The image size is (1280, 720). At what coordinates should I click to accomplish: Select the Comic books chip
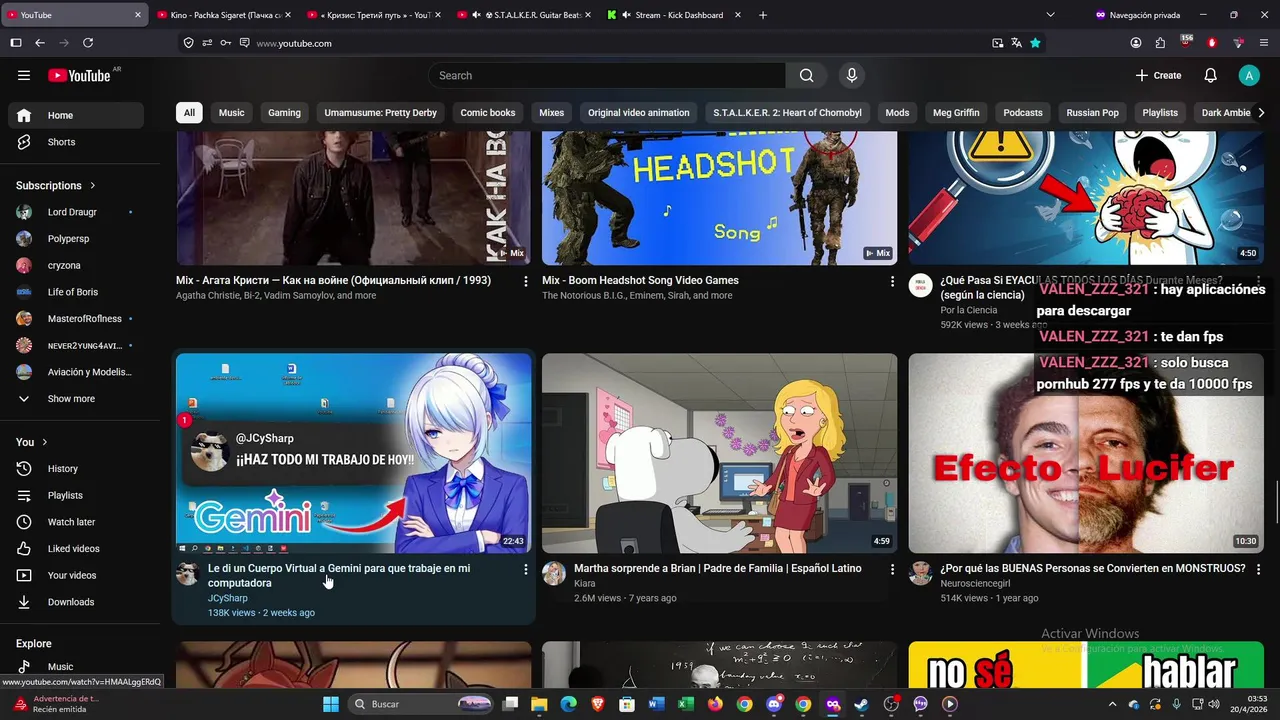click(488, 113)
